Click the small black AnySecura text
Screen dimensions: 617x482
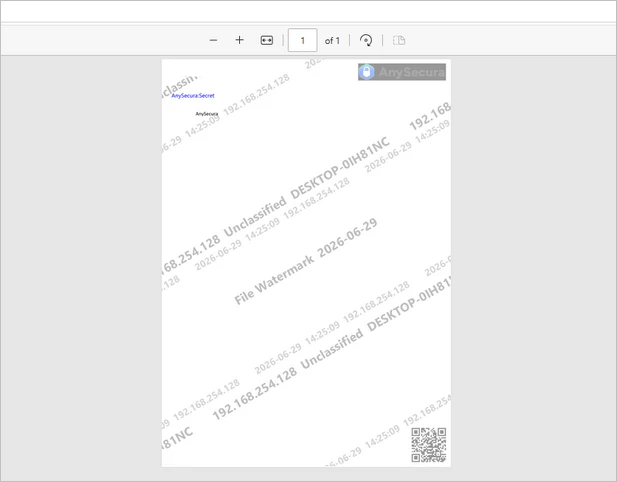coord(207,114)
